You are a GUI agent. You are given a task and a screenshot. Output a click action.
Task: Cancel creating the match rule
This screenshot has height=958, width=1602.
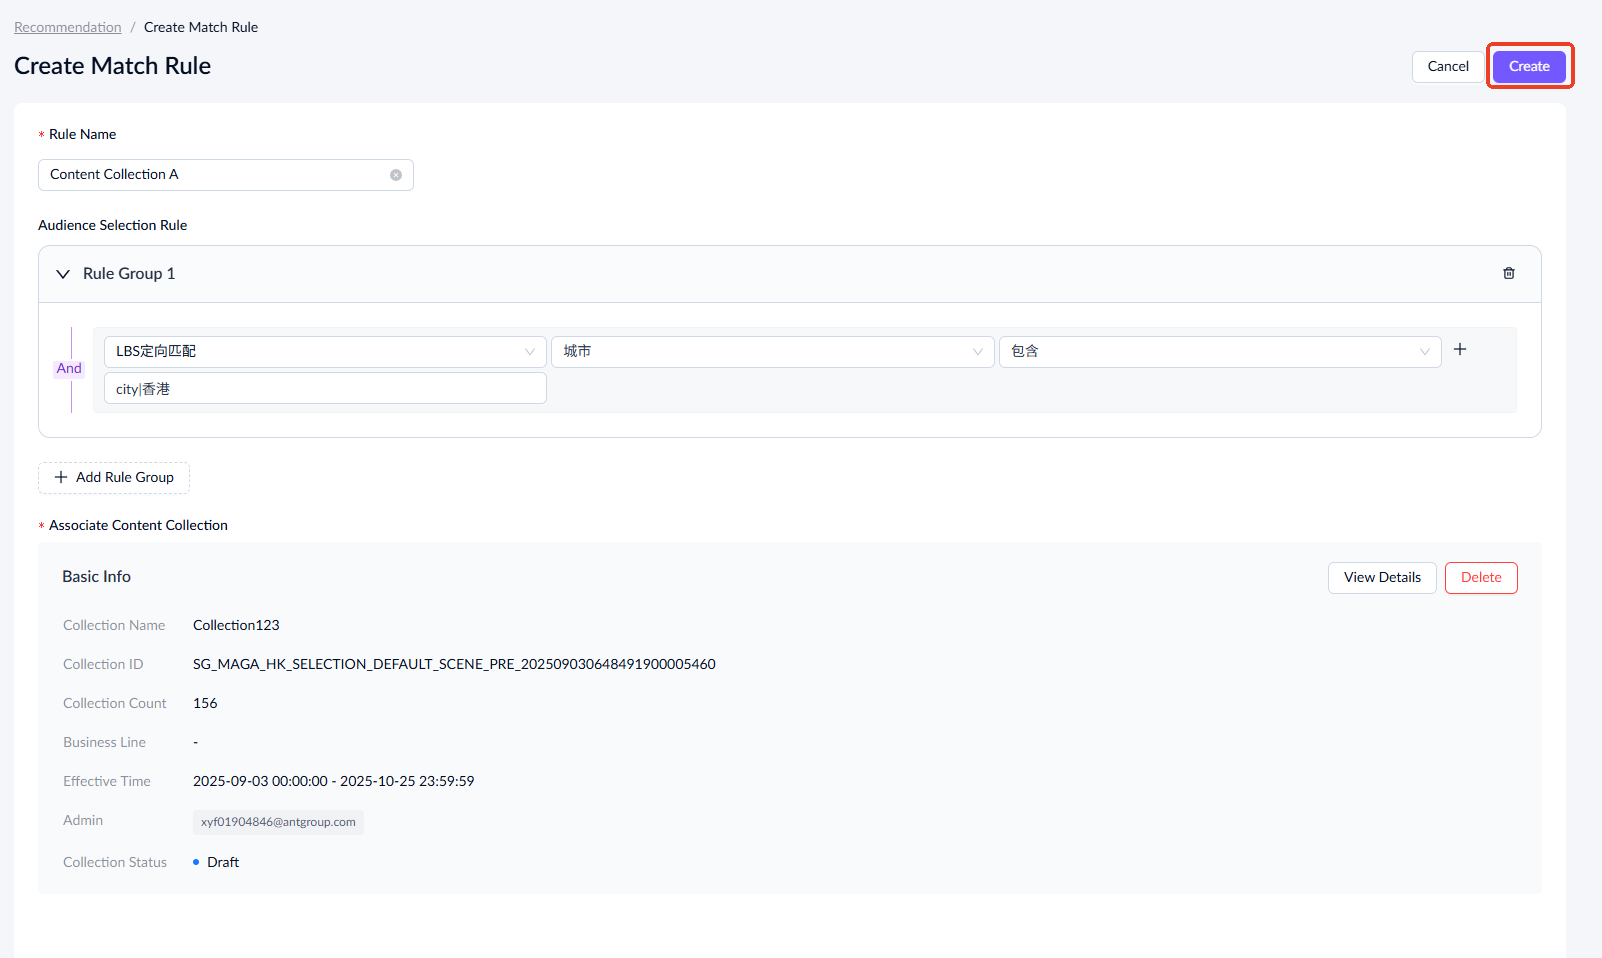click(1447, 67)
